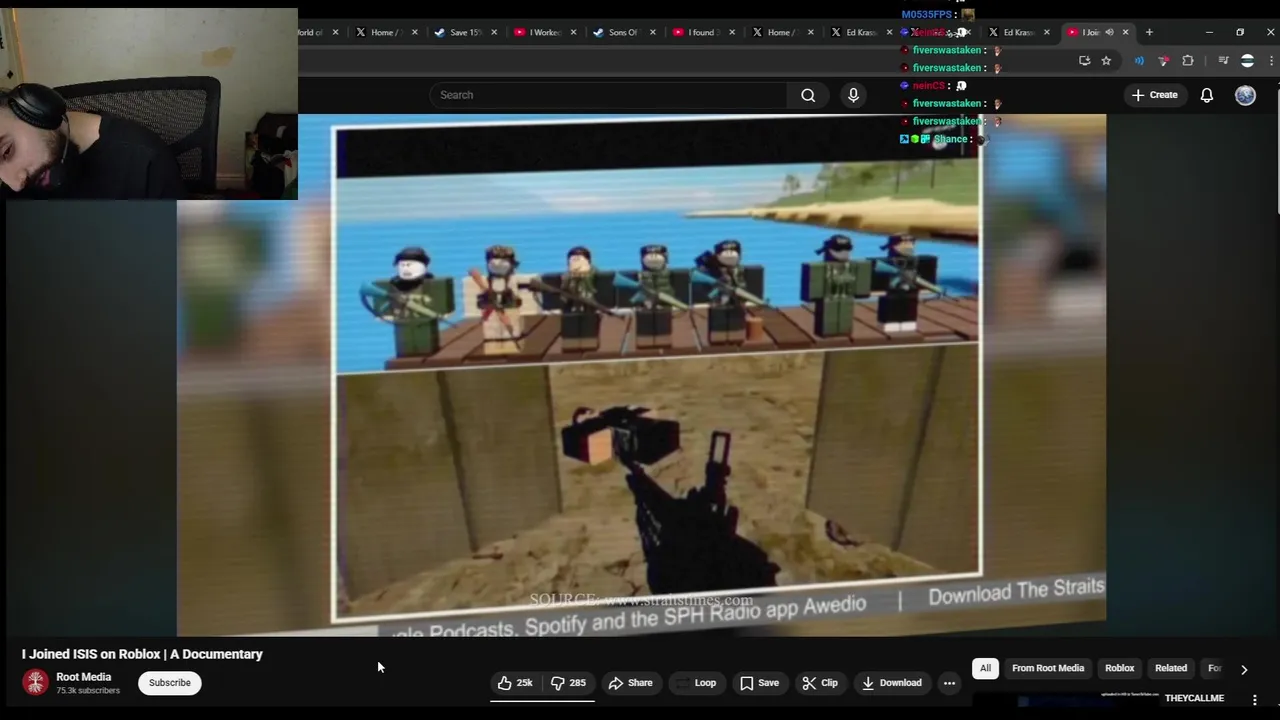The image size is (1280, 720).
Task: Close the Save 15% tab
Action: click(495, 32)
